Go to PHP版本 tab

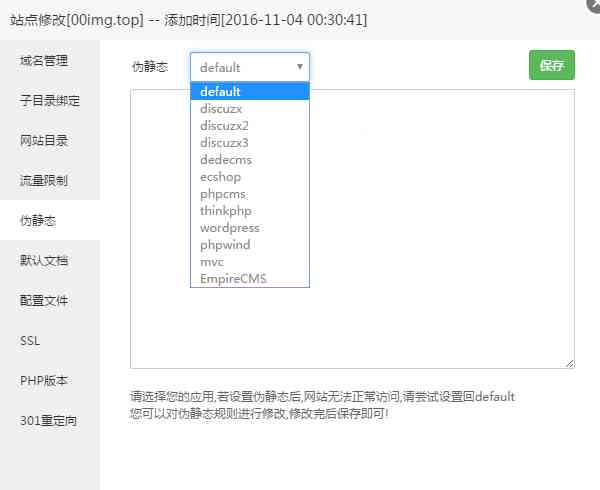[x=50, y=380]
